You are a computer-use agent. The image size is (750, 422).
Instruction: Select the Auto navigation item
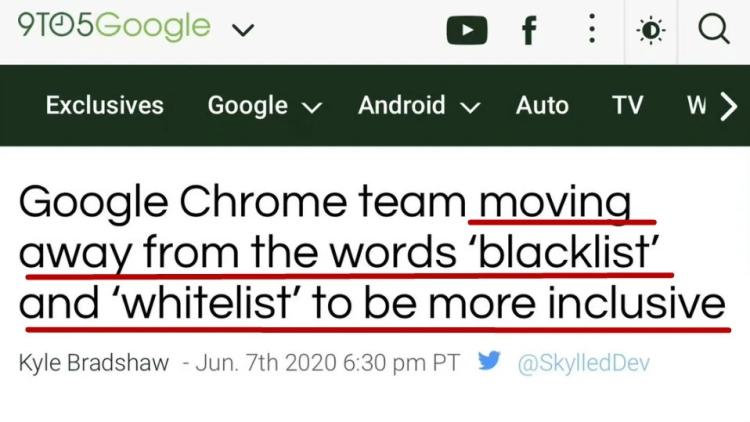[x=542, y=105]
